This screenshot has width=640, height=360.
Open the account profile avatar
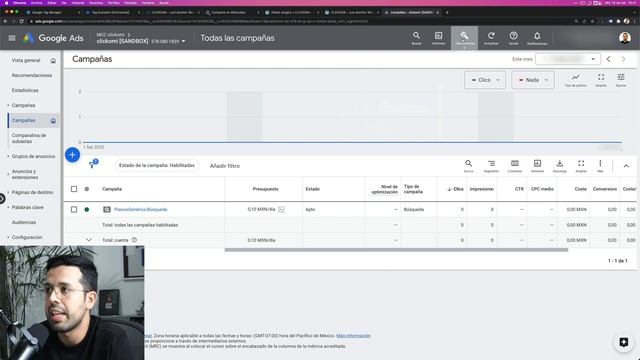pos(624,38)
